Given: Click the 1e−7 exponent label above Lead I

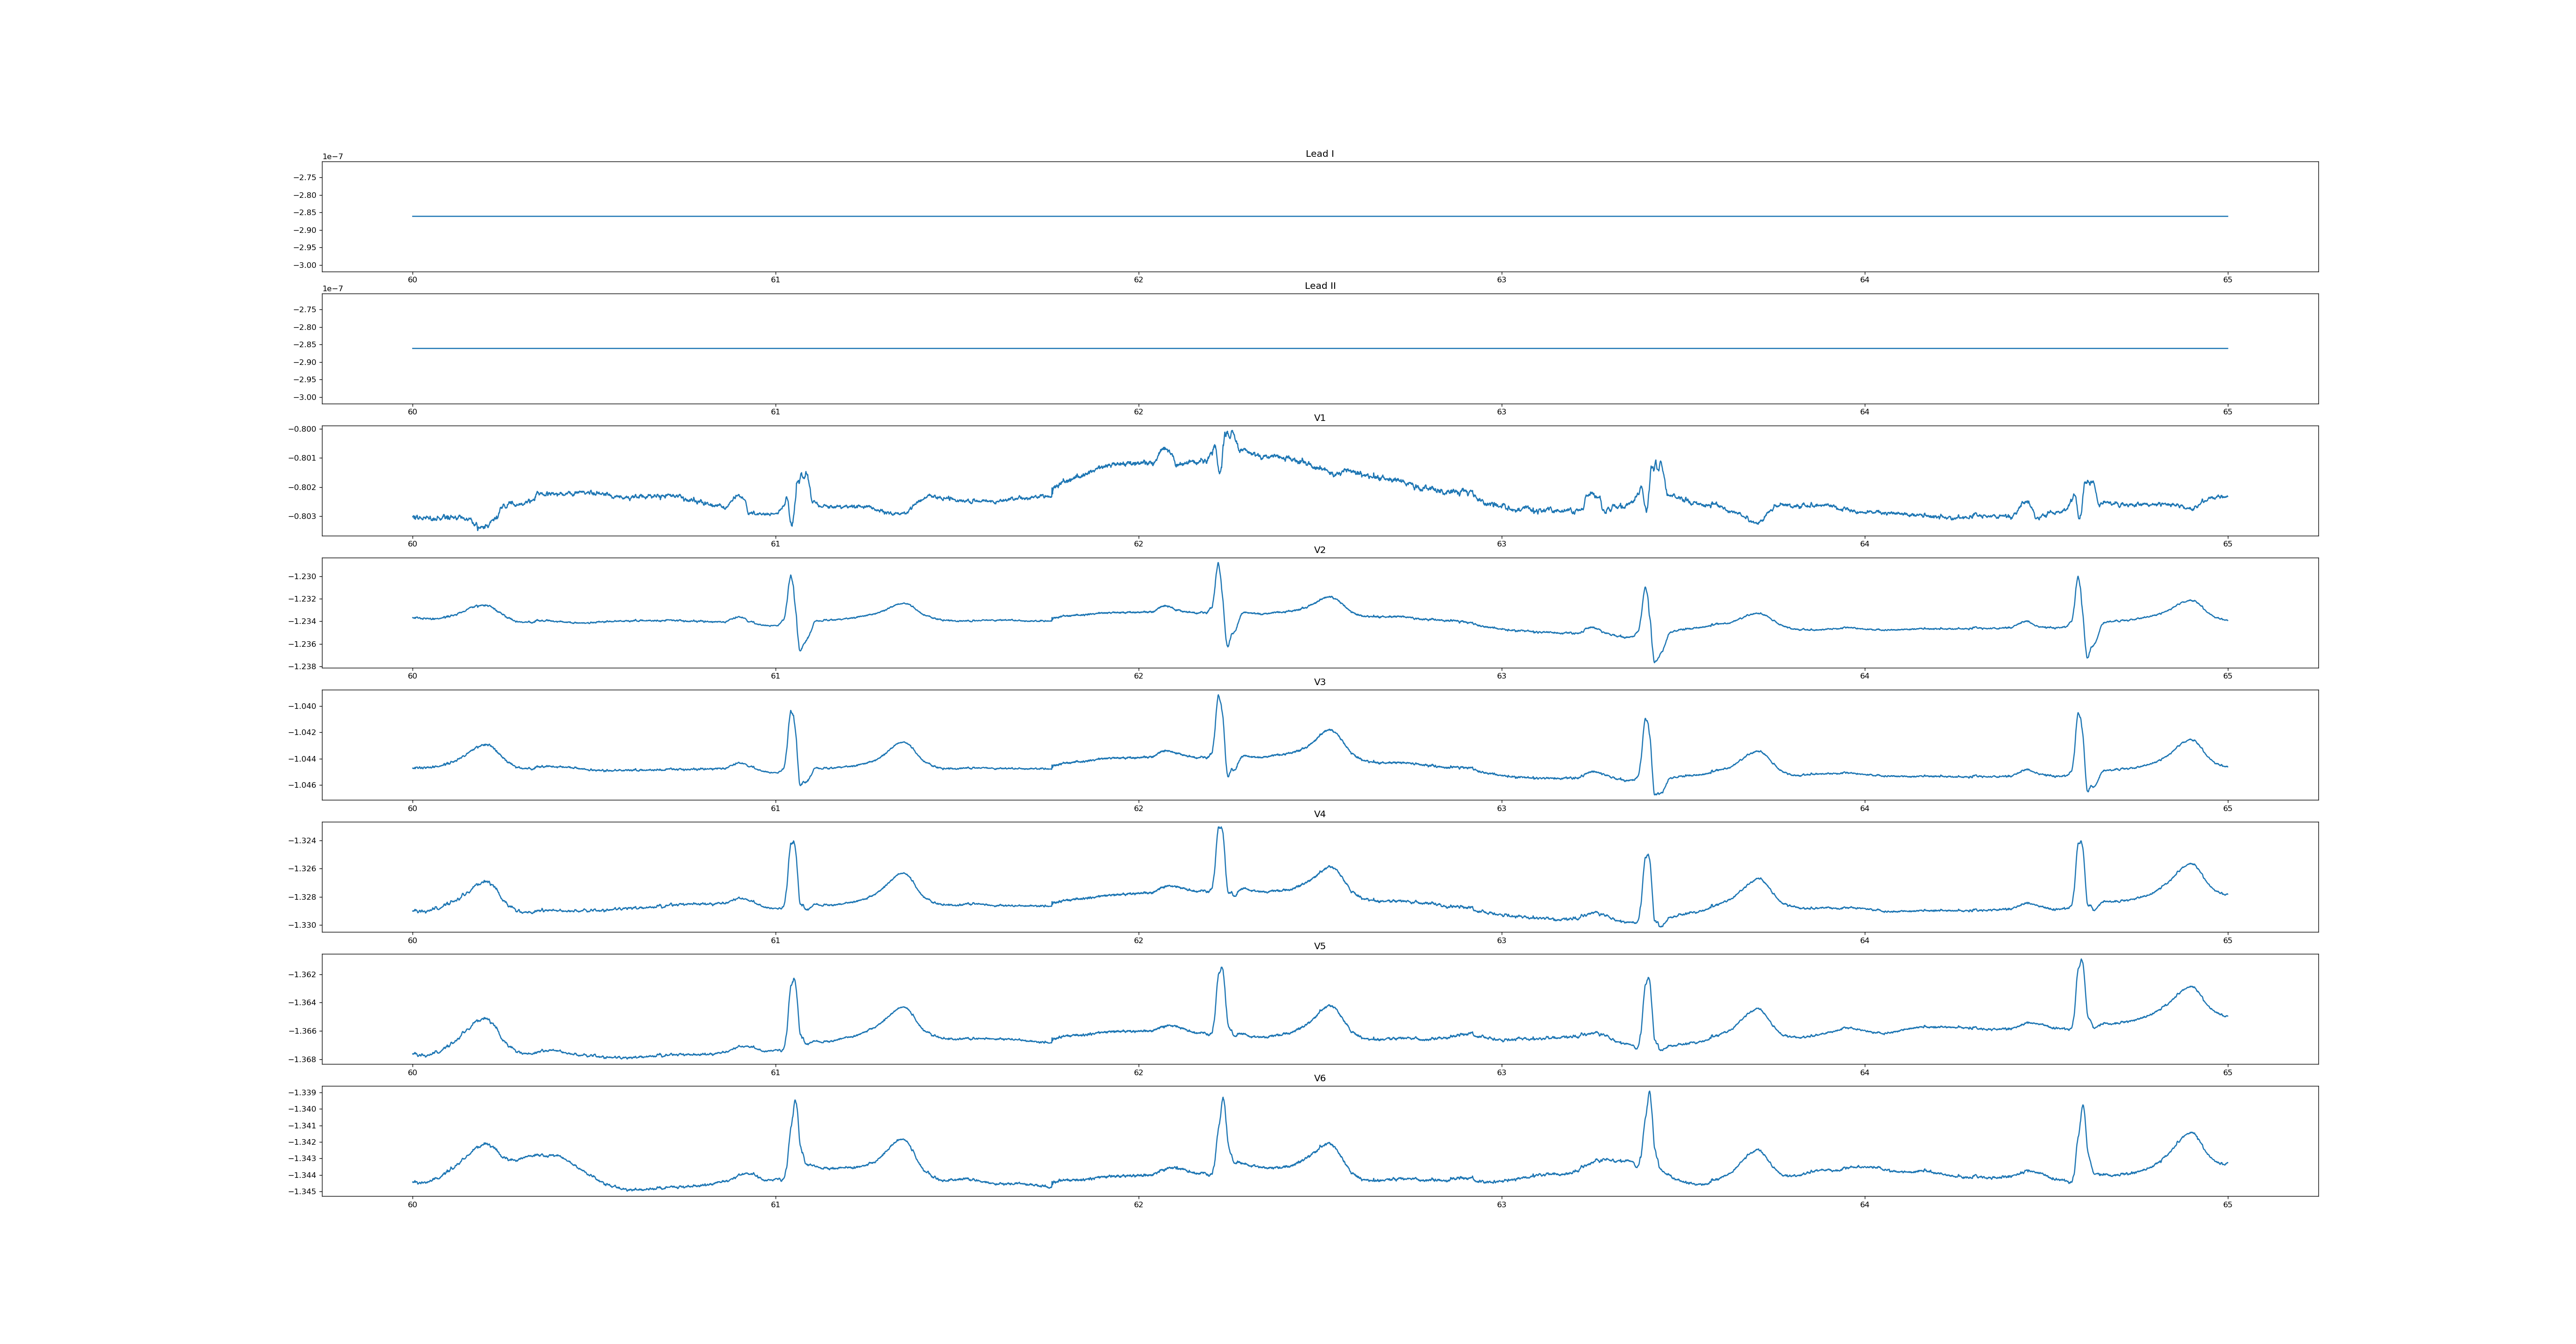Looking at the screenshot, I should [332, 157].
